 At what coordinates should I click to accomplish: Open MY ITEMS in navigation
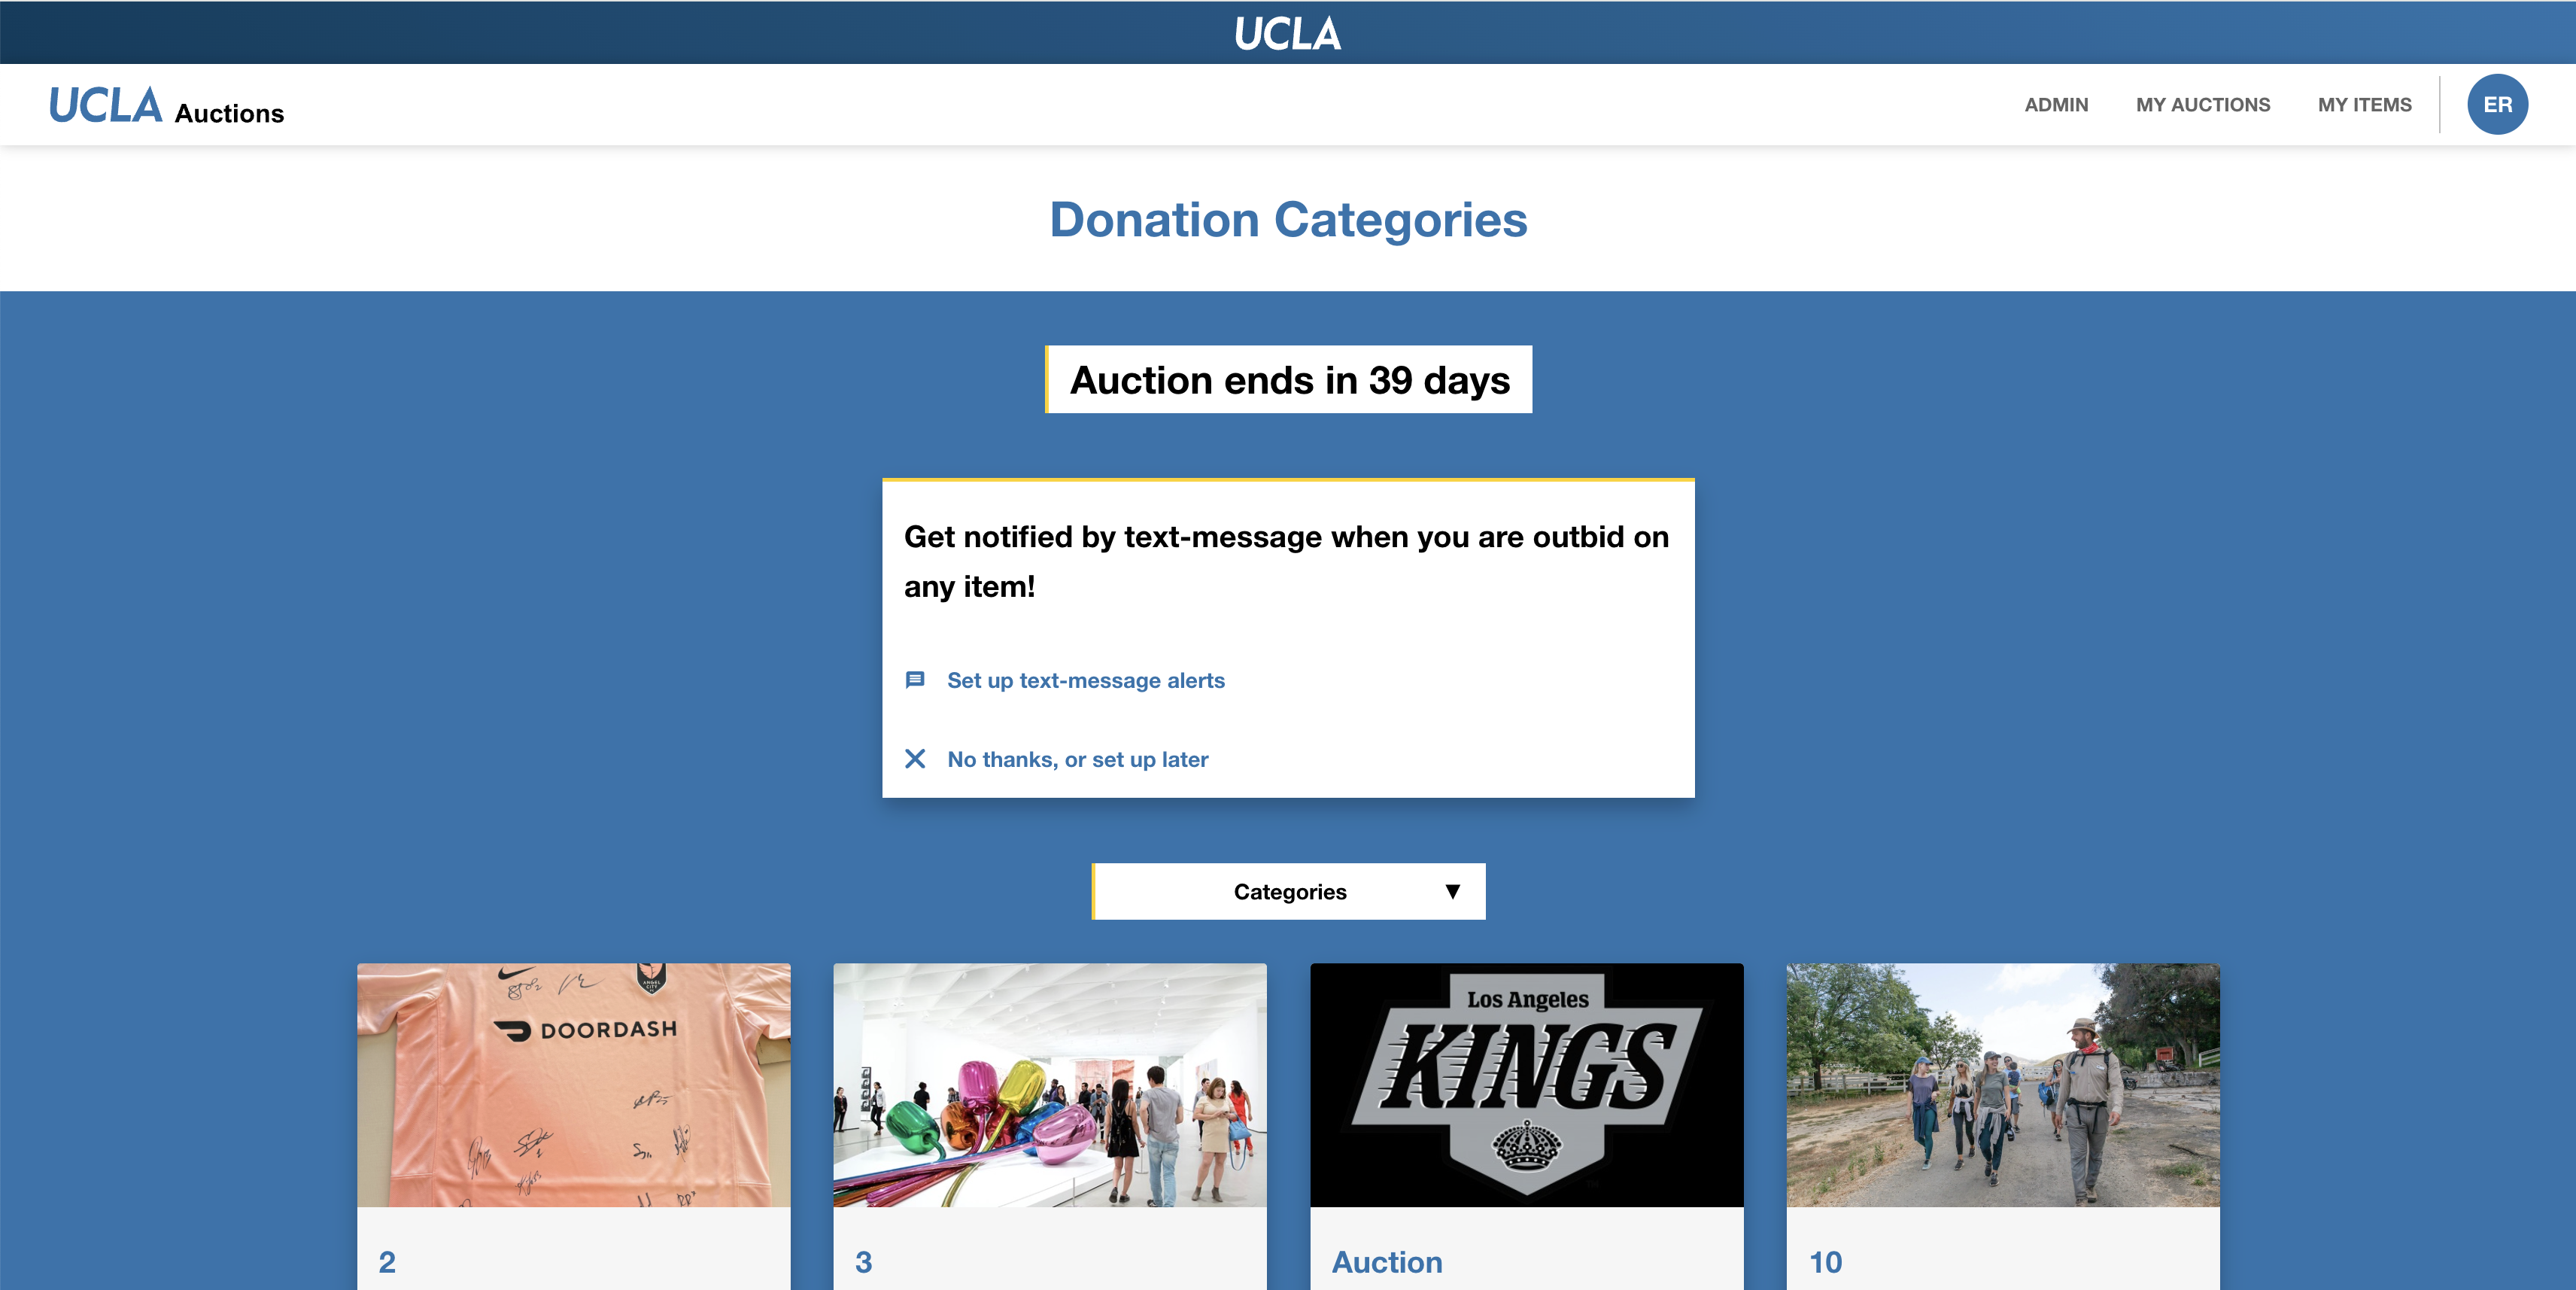click(2364, 105)
